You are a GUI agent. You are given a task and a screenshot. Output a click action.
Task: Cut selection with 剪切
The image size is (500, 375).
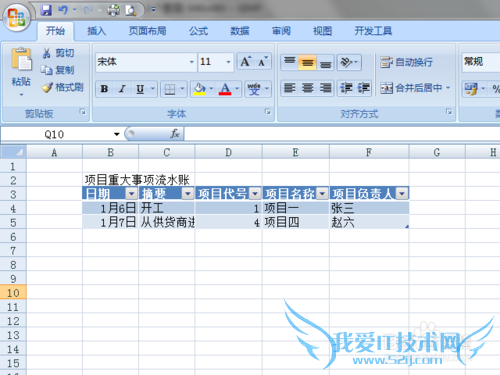[58, 53]
